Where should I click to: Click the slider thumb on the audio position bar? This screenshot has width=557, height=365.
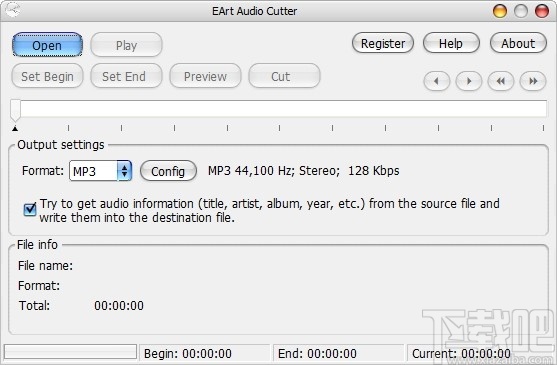[15, 110]
